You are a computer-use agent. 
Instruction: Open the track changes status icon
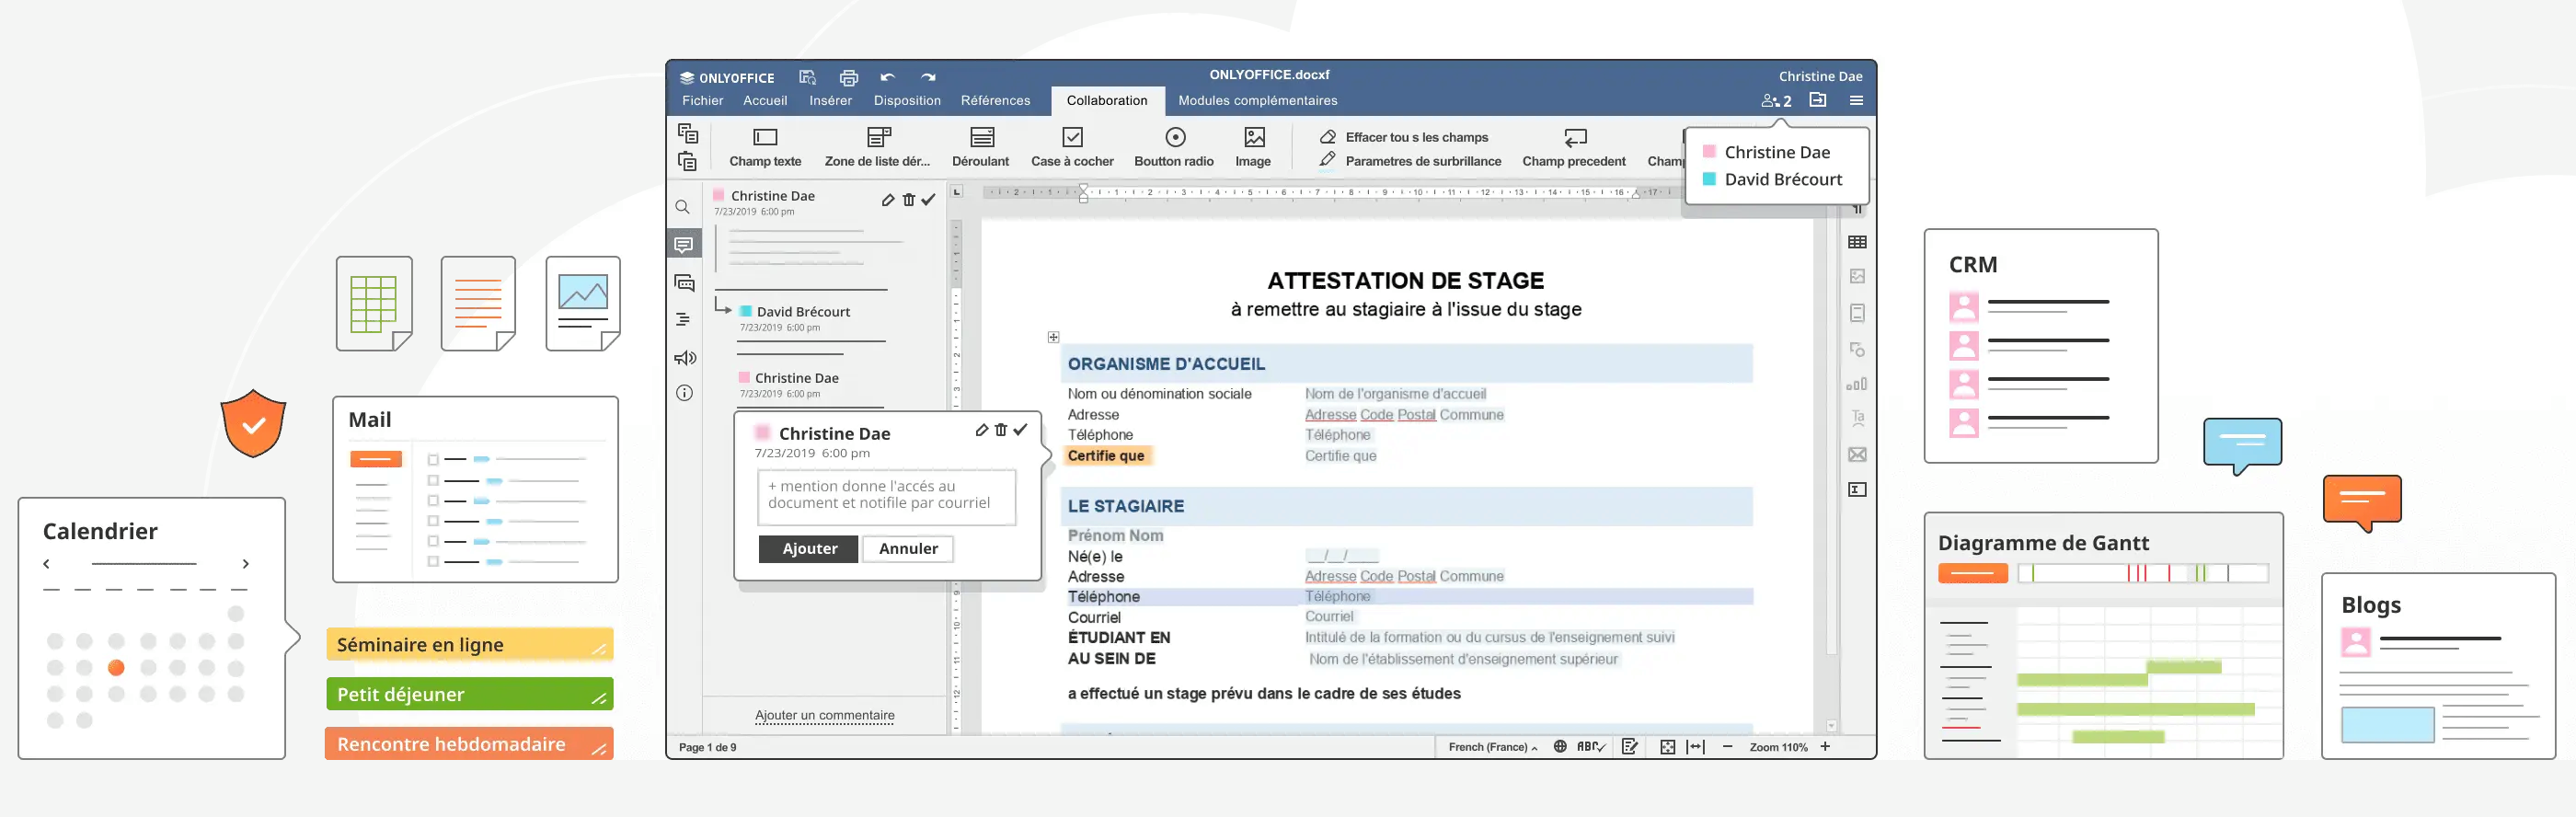(1630, 747)
